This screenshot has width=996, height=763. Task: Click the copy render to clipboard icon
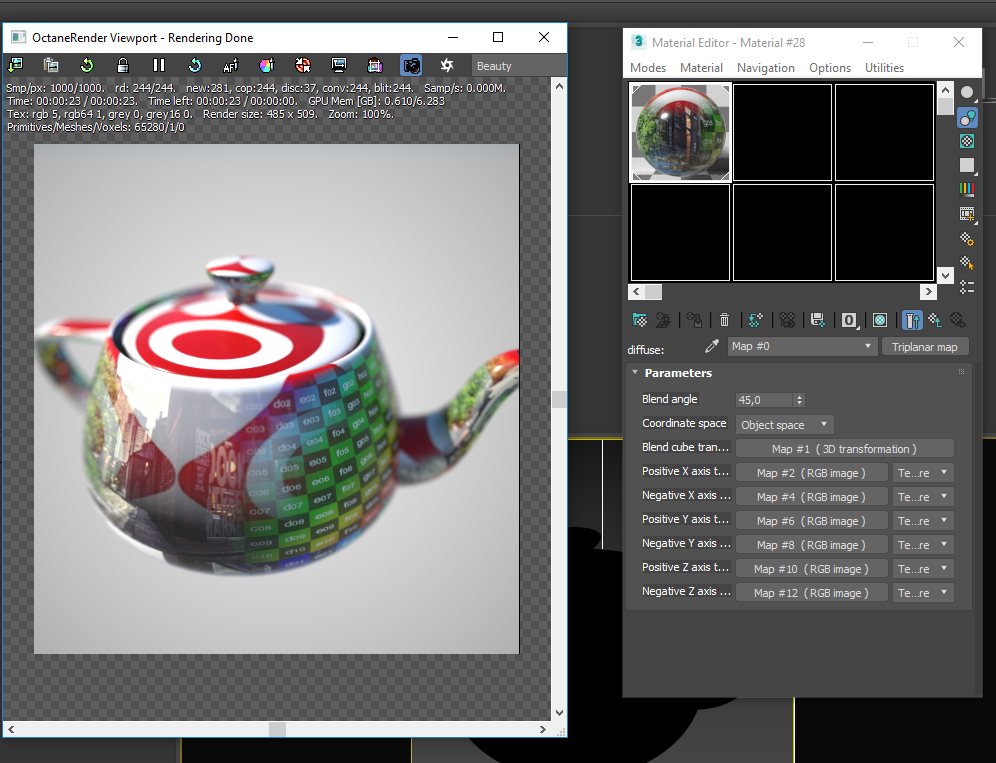point(51,65)
